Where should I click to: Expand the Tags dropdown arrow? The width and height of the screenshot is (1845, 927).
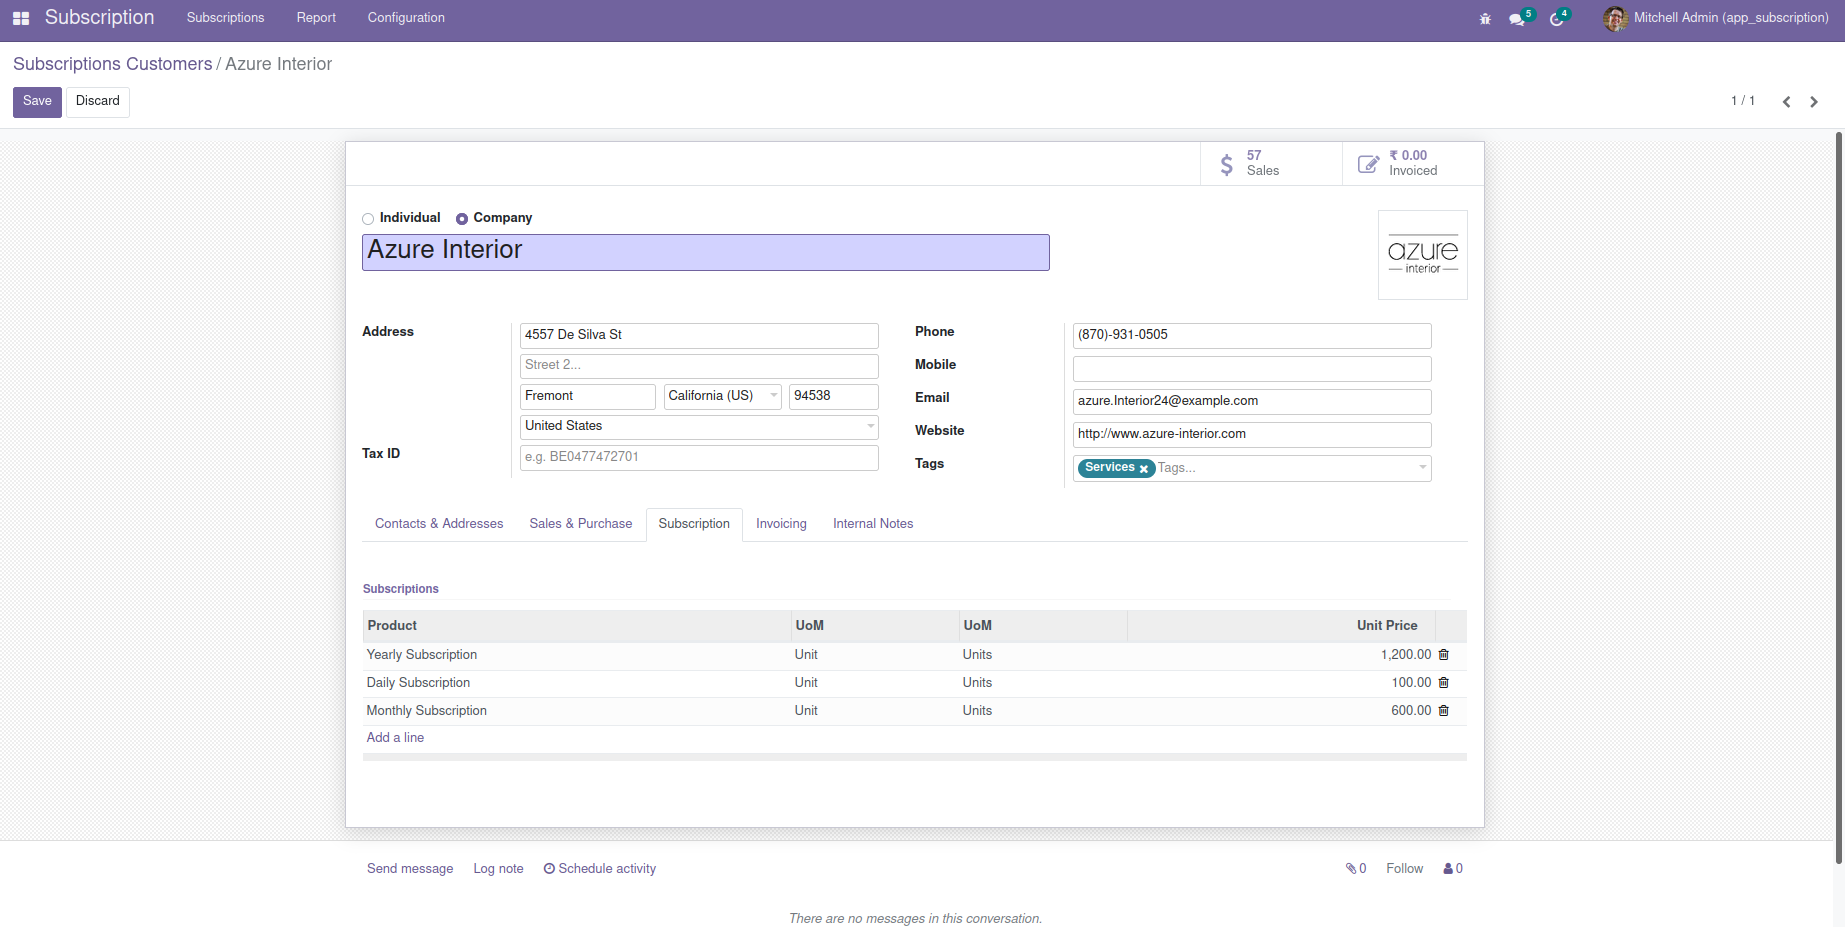coord(1422,468)
